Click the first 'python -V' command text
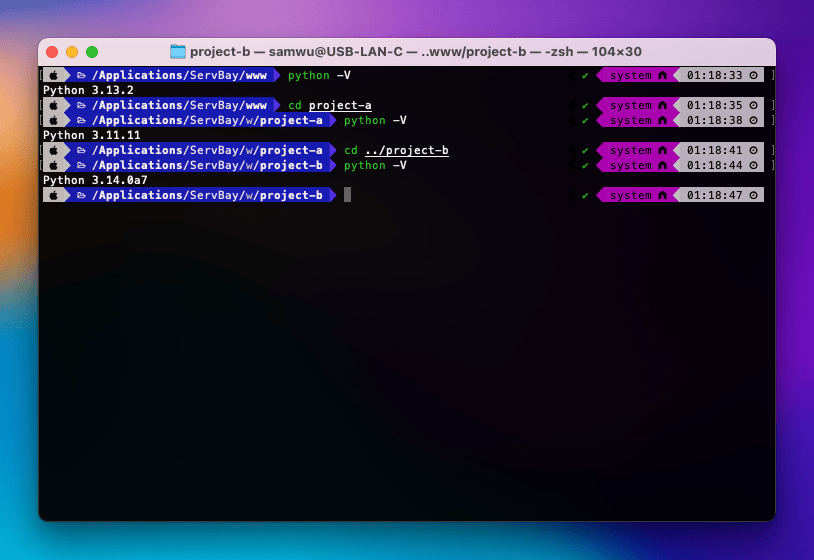The height and width of the screenshot is (560, 814). click(319, 75)
